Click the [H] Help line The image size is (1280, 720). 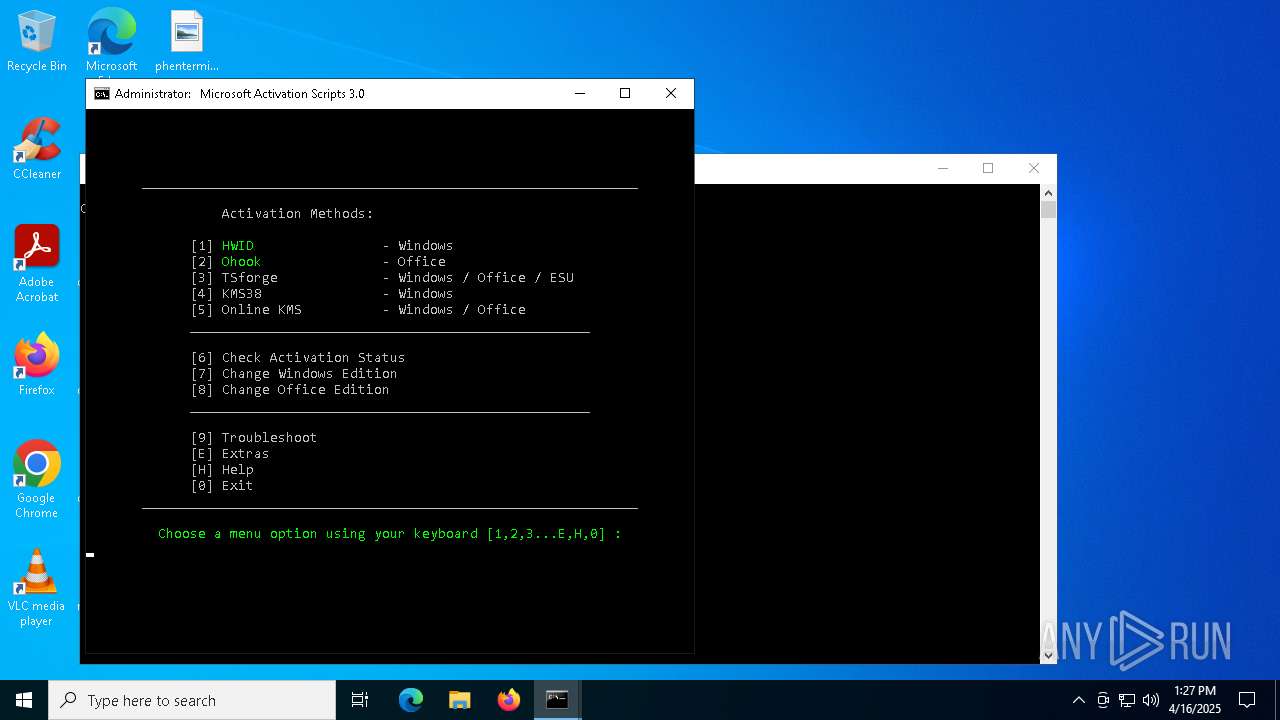pyautogui.click(x=222, y=469)
